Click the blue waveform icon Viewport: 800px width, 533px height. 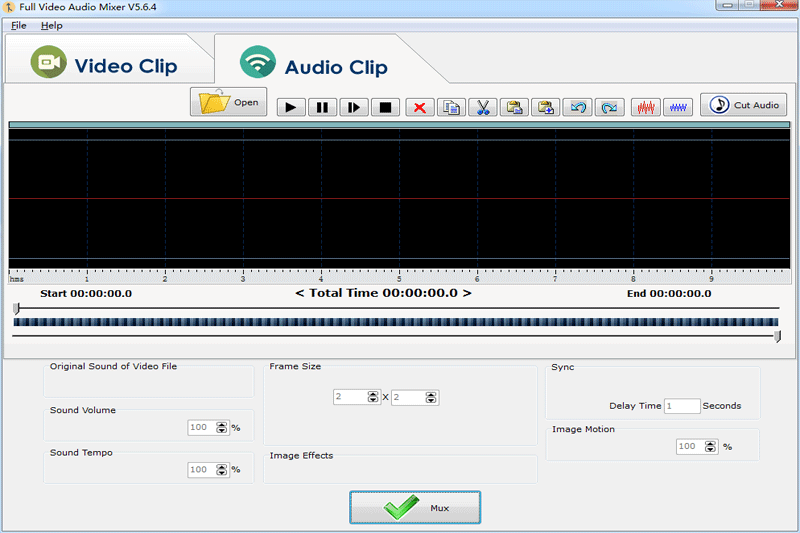click(678, 107)
